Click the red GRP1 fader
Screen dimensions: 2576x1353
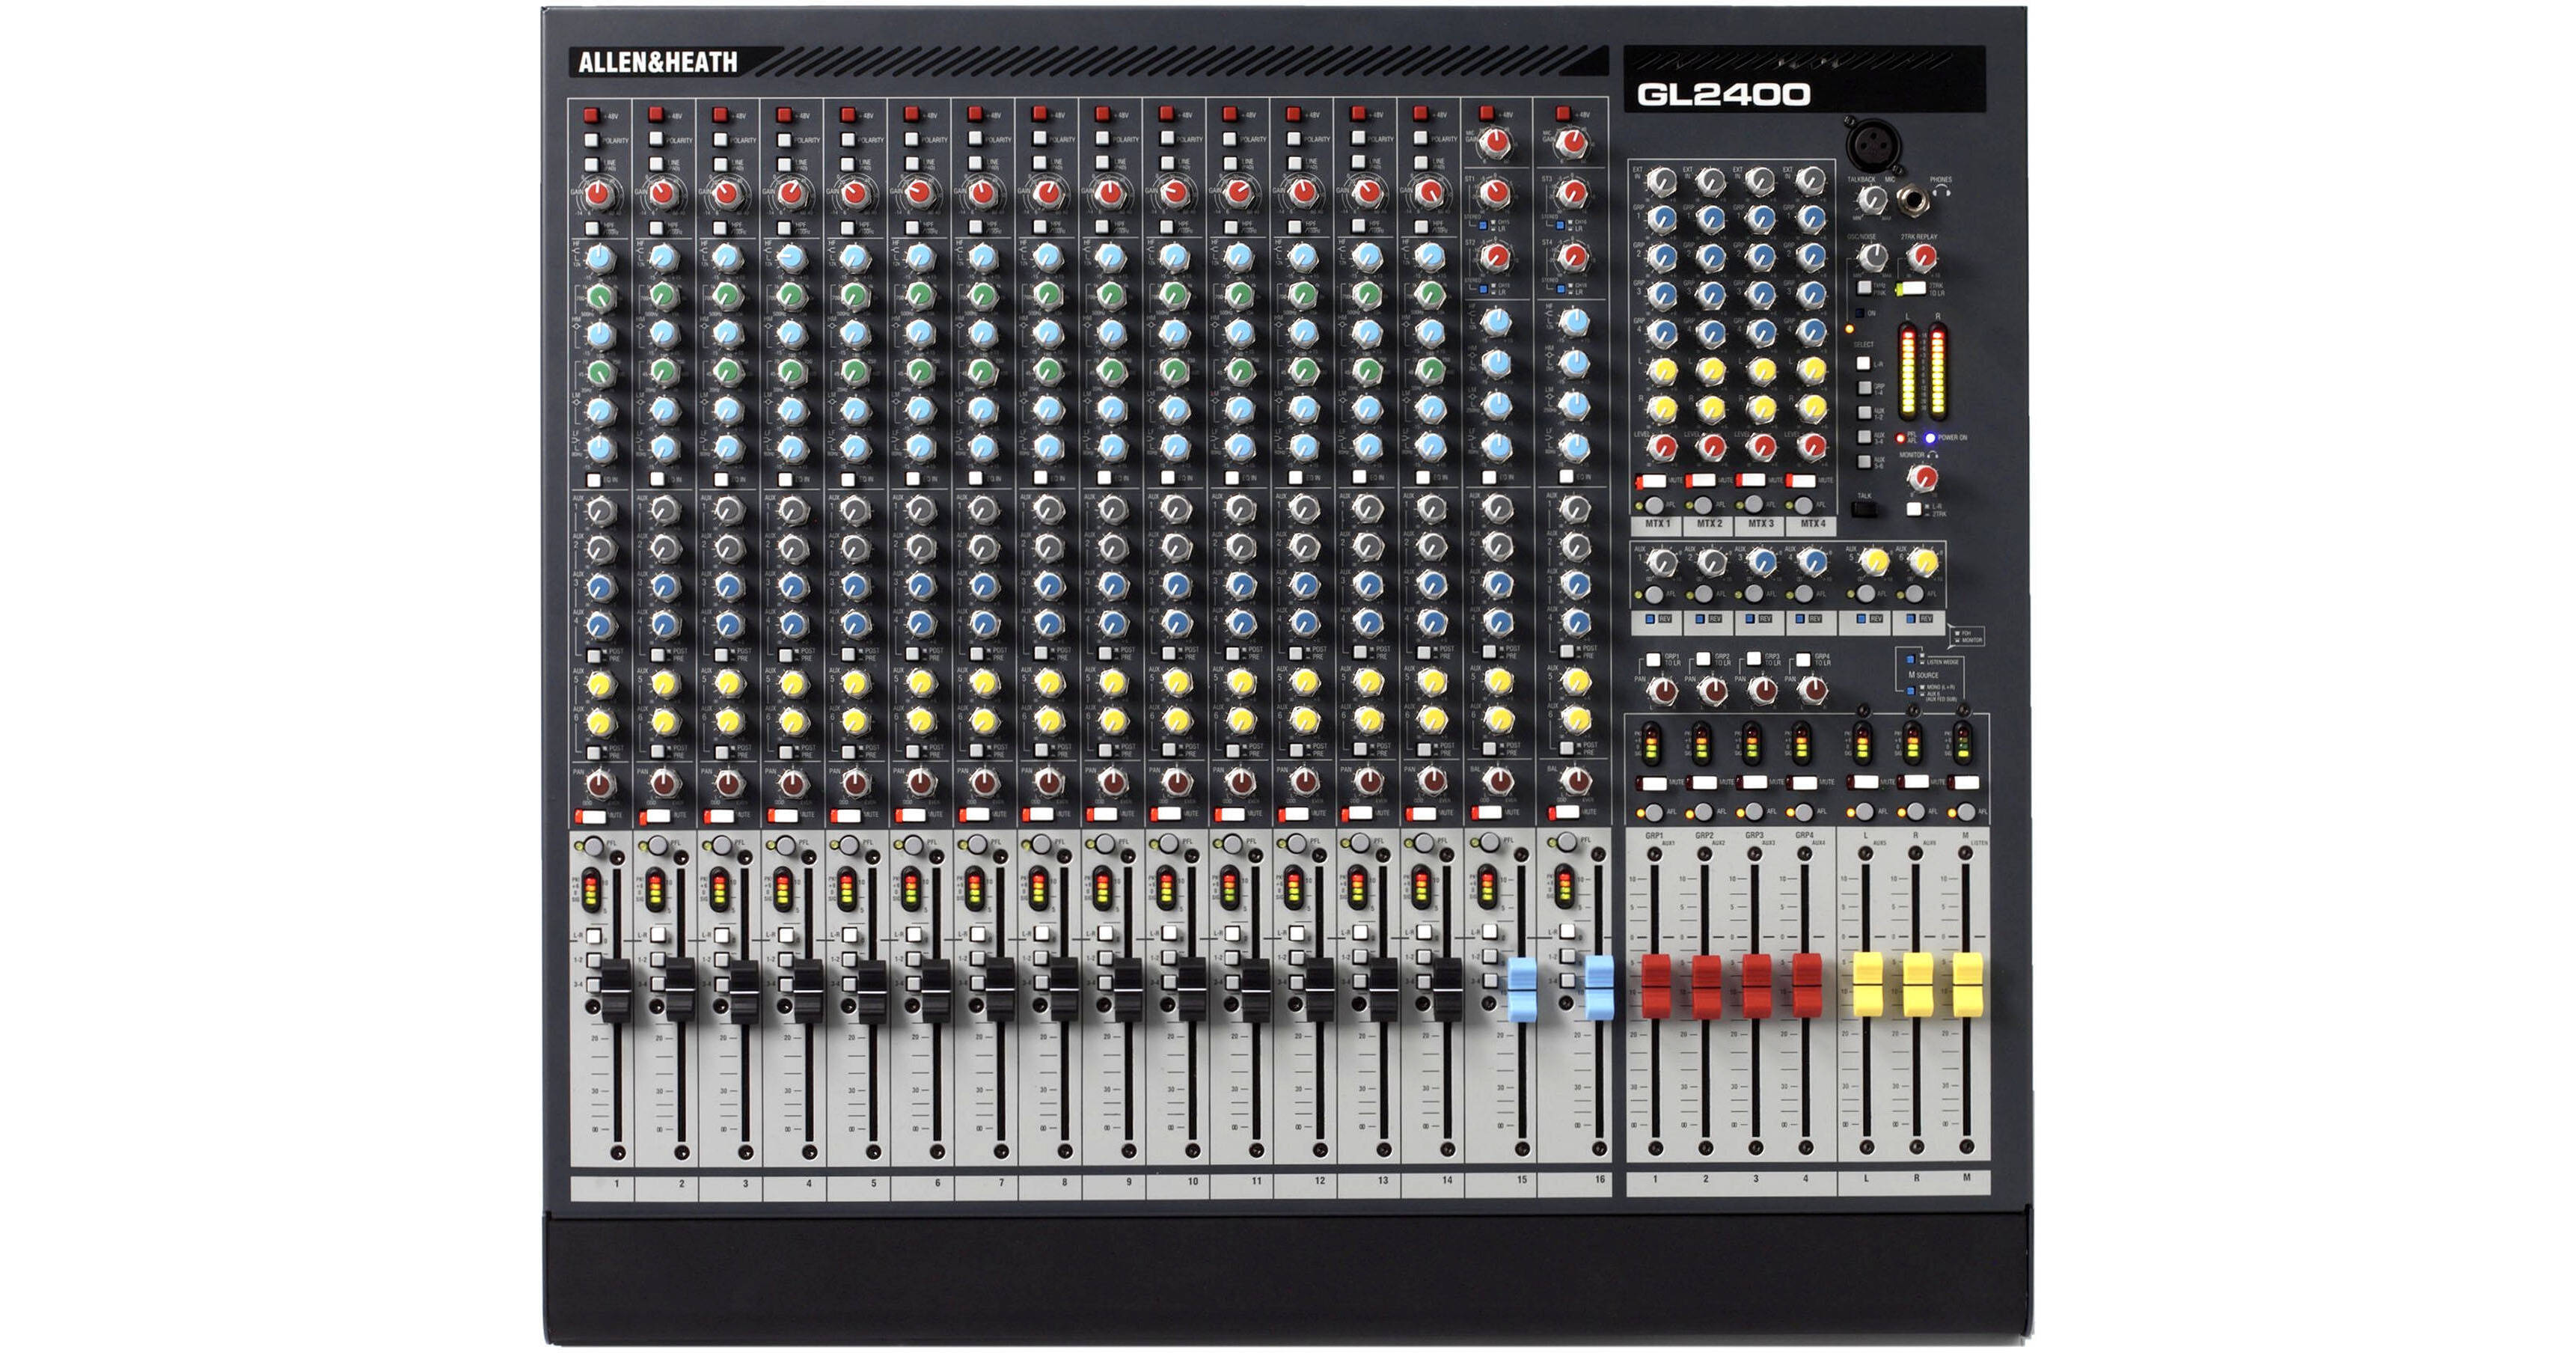(x=1655, y=985)
